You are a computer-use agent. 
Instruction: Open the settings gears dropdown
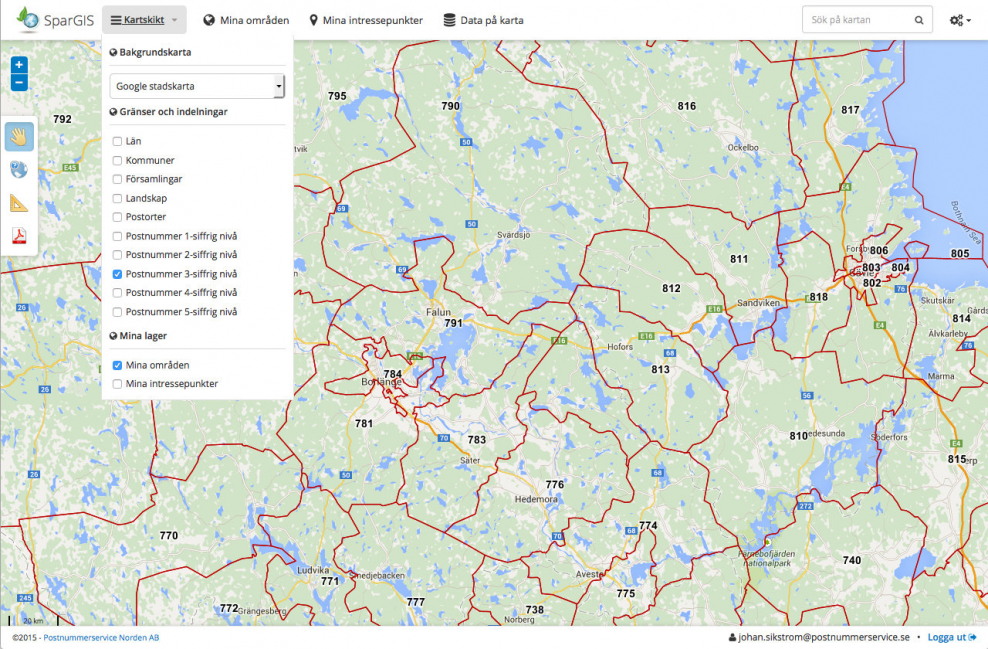pos(960,20)
